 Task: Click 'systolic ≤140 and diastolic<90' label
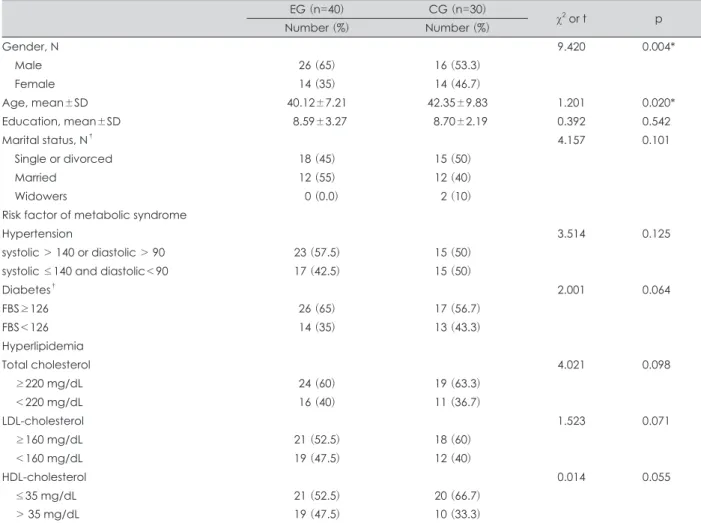point(85,271)
